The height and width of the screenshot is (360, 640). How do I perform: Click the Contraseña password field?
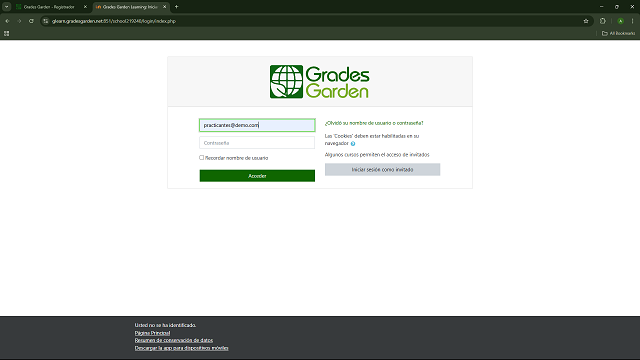(257, 143)
